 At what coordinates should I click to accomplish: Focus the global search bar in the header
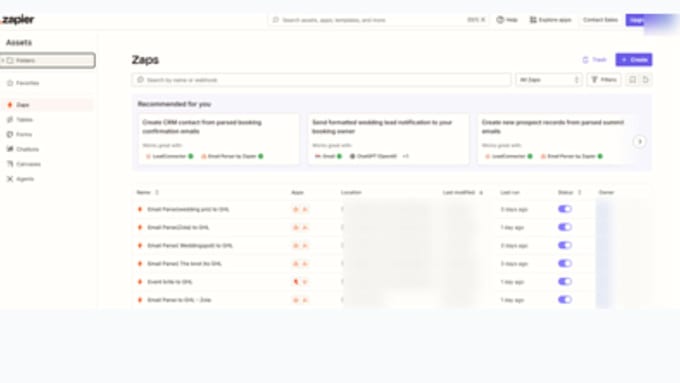(378, 20)
